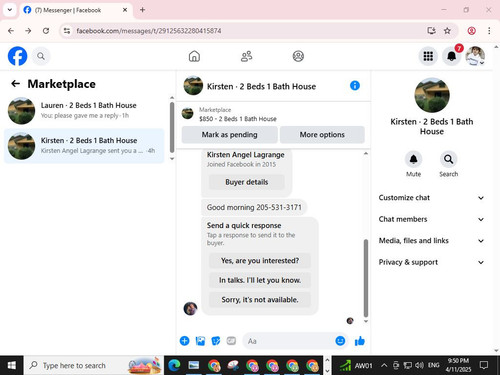This screenshot has width=500, height=375.
Task: Select the Messenger | Facebook browser tab
Action: (76, 10)
